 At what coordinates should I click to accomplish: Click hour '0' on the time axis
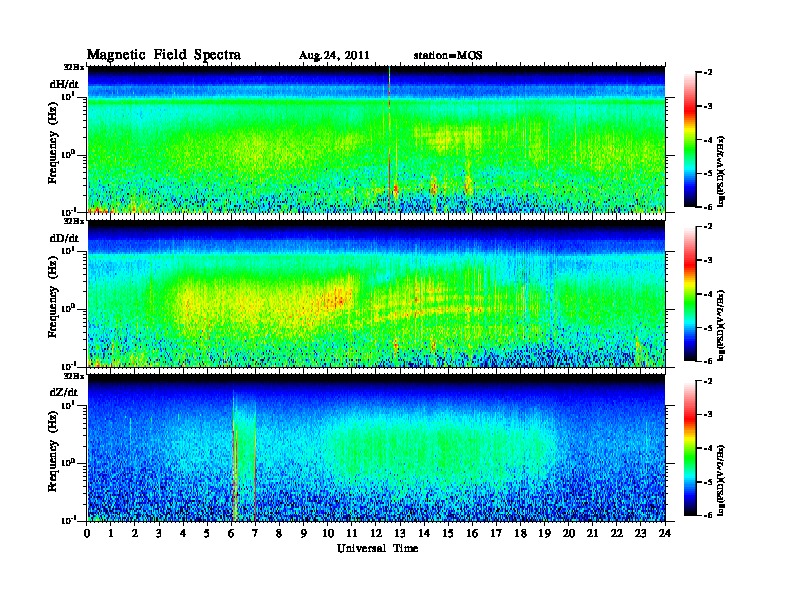coord(87,534)
